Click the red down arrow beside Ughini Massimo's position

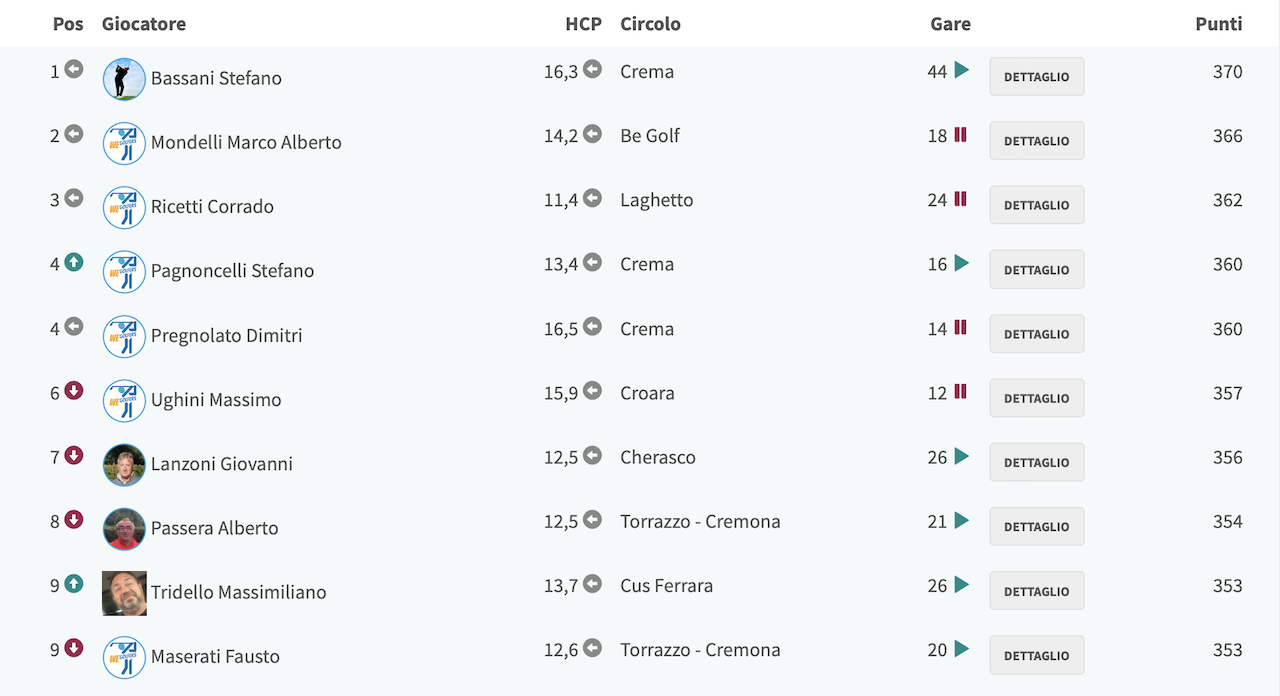(74, 391)
